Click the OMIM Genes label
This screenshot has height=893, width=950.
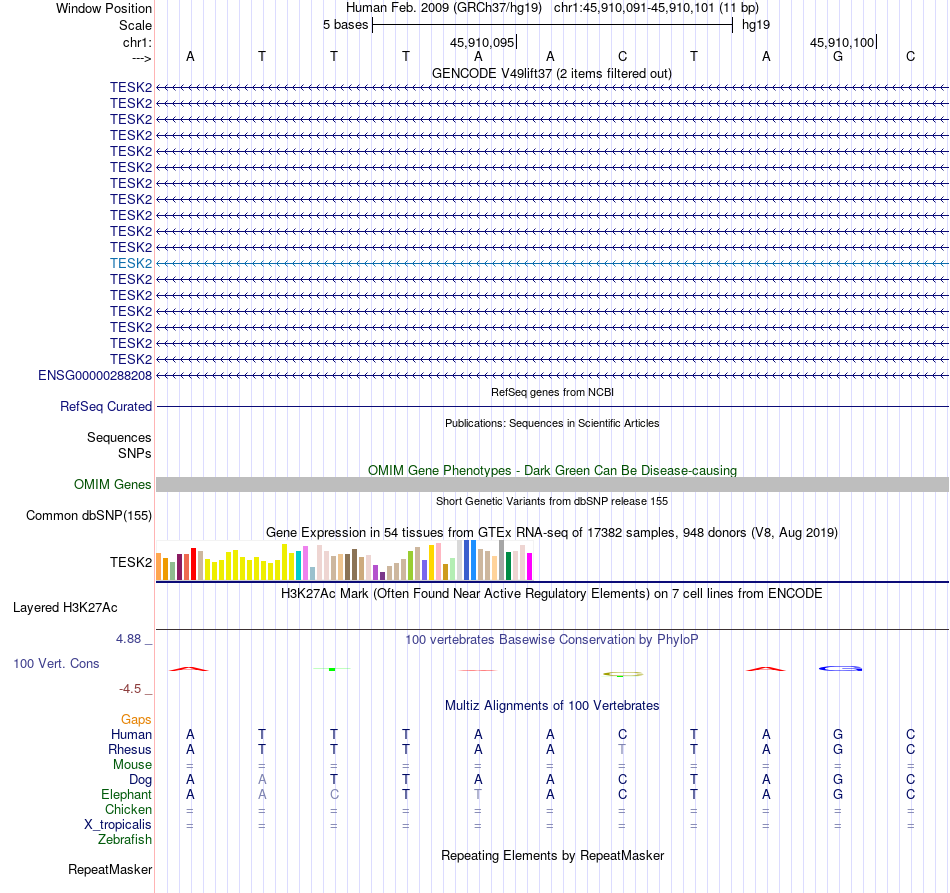point(113,485)
